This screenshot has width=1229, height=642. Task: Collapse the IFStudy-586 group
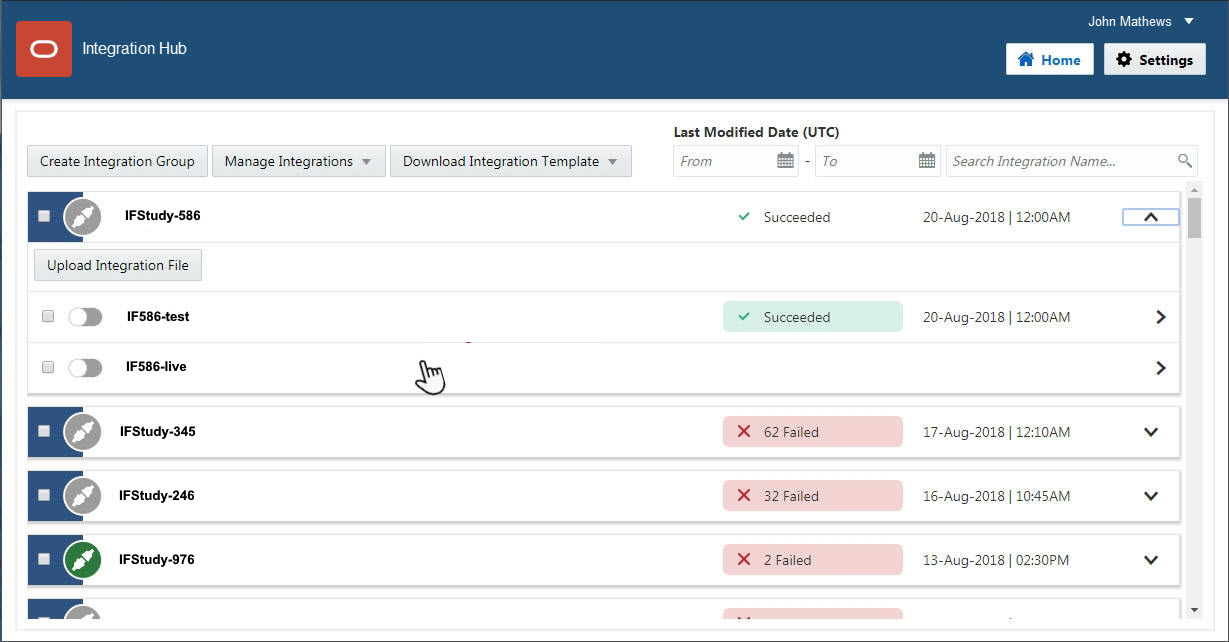1151,217
